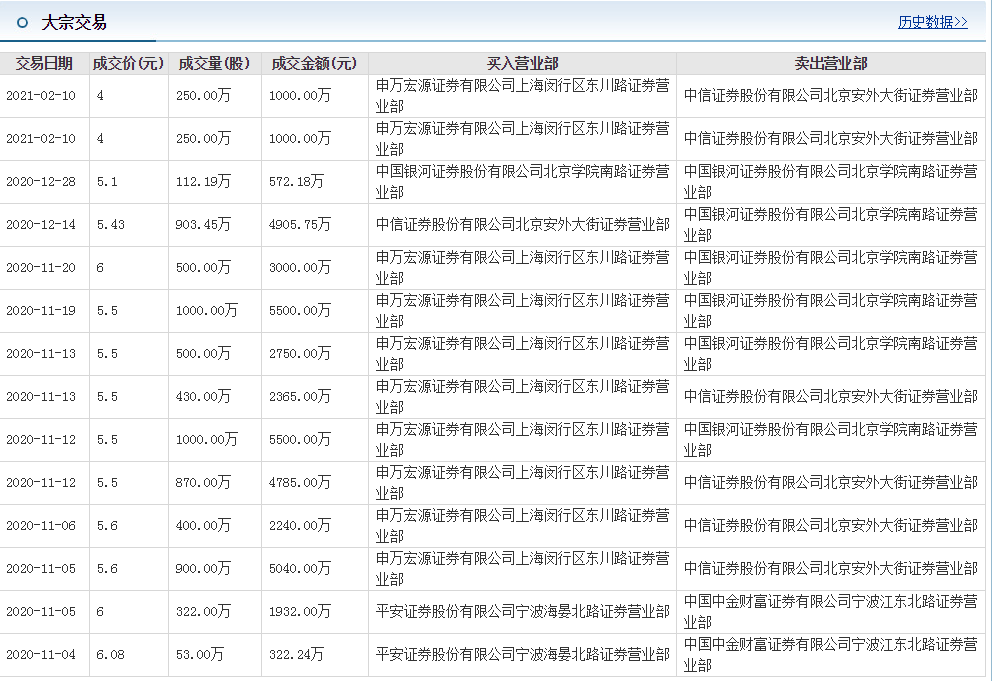Image resolution: width=992 pixels, height=681 pixels.
Task: Click the volume 870.00万
Action: coord(203,483)
